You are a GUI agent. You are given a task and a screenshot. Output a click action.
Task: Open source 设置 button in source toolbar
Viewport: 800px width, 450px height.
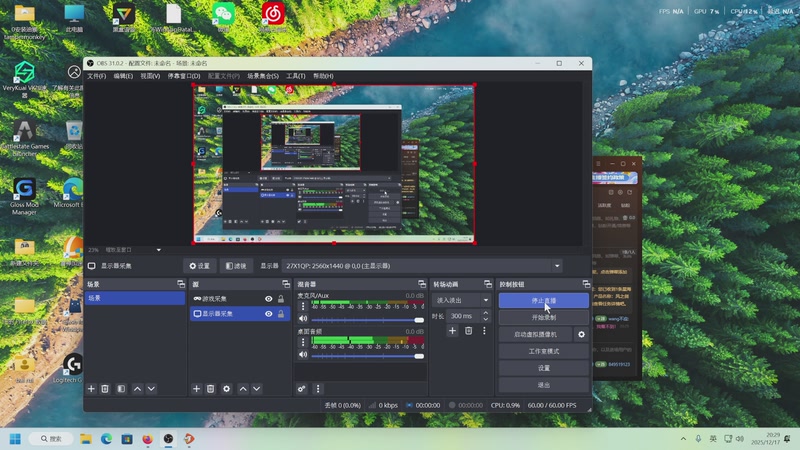click(199, 266)
